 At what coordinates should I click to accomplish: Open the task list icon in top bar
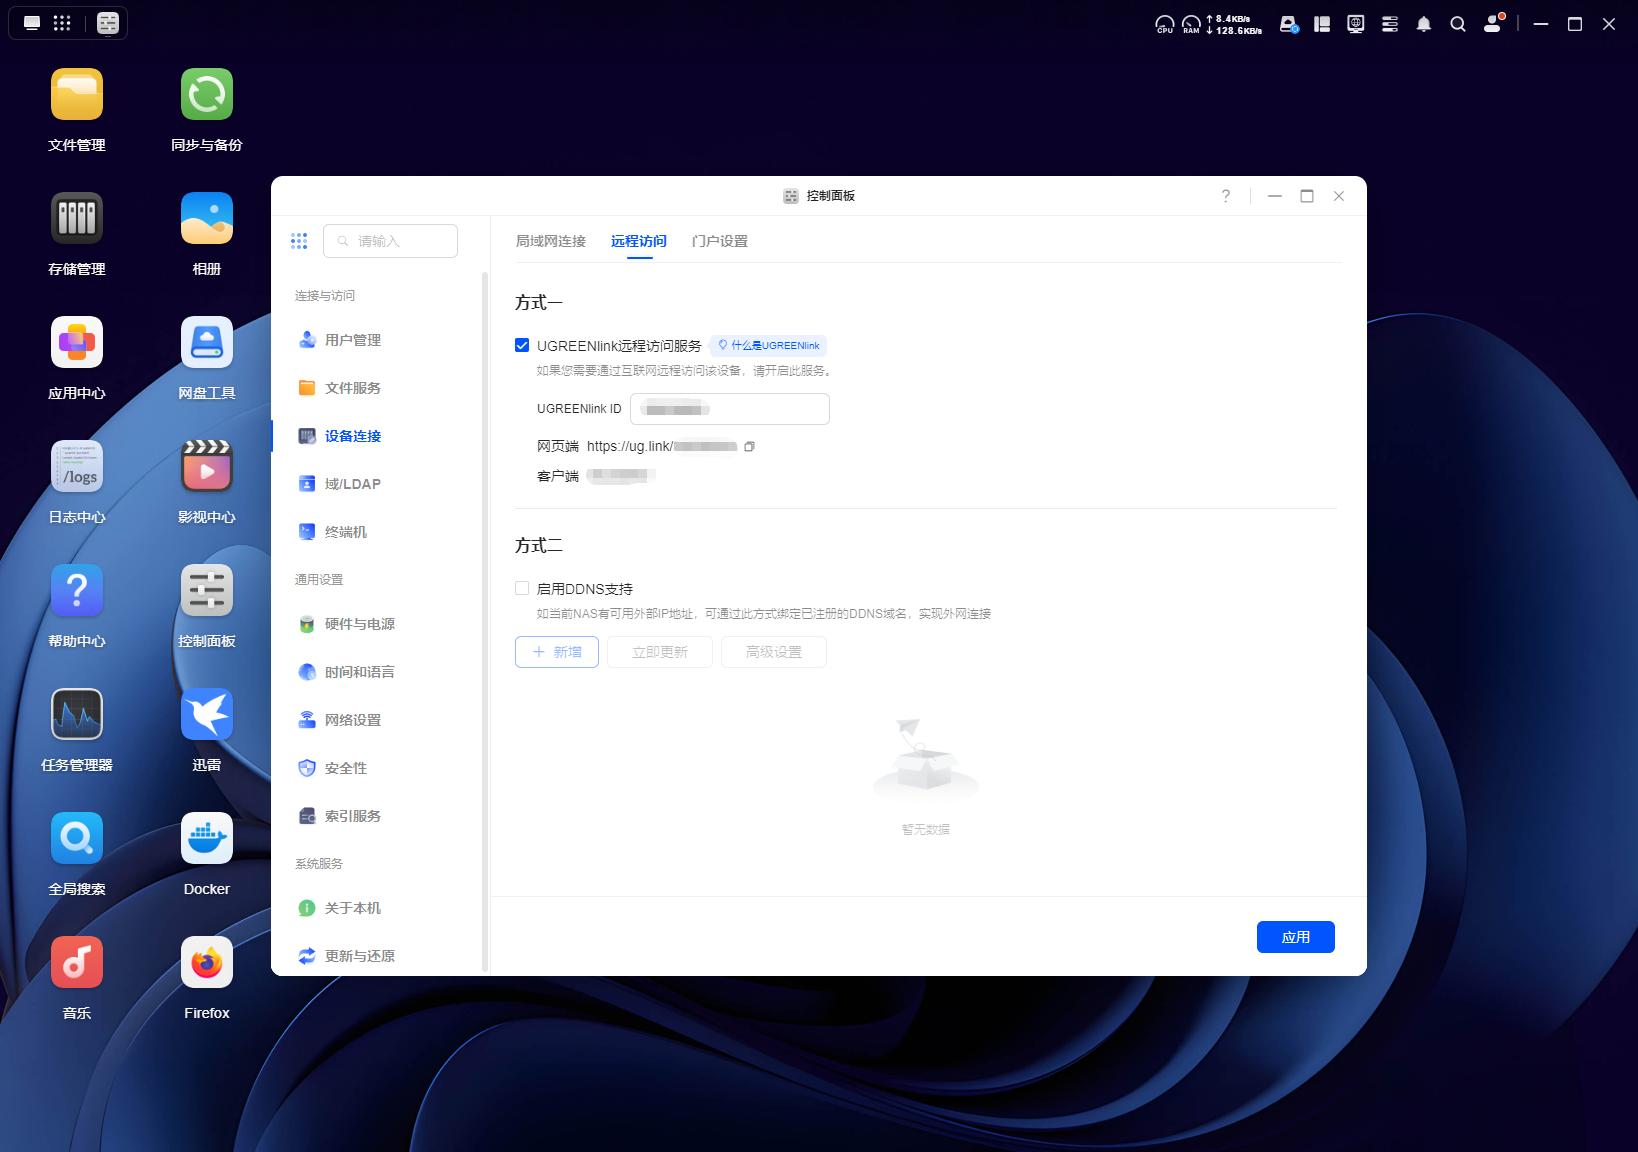click(x=1390, y=24)
